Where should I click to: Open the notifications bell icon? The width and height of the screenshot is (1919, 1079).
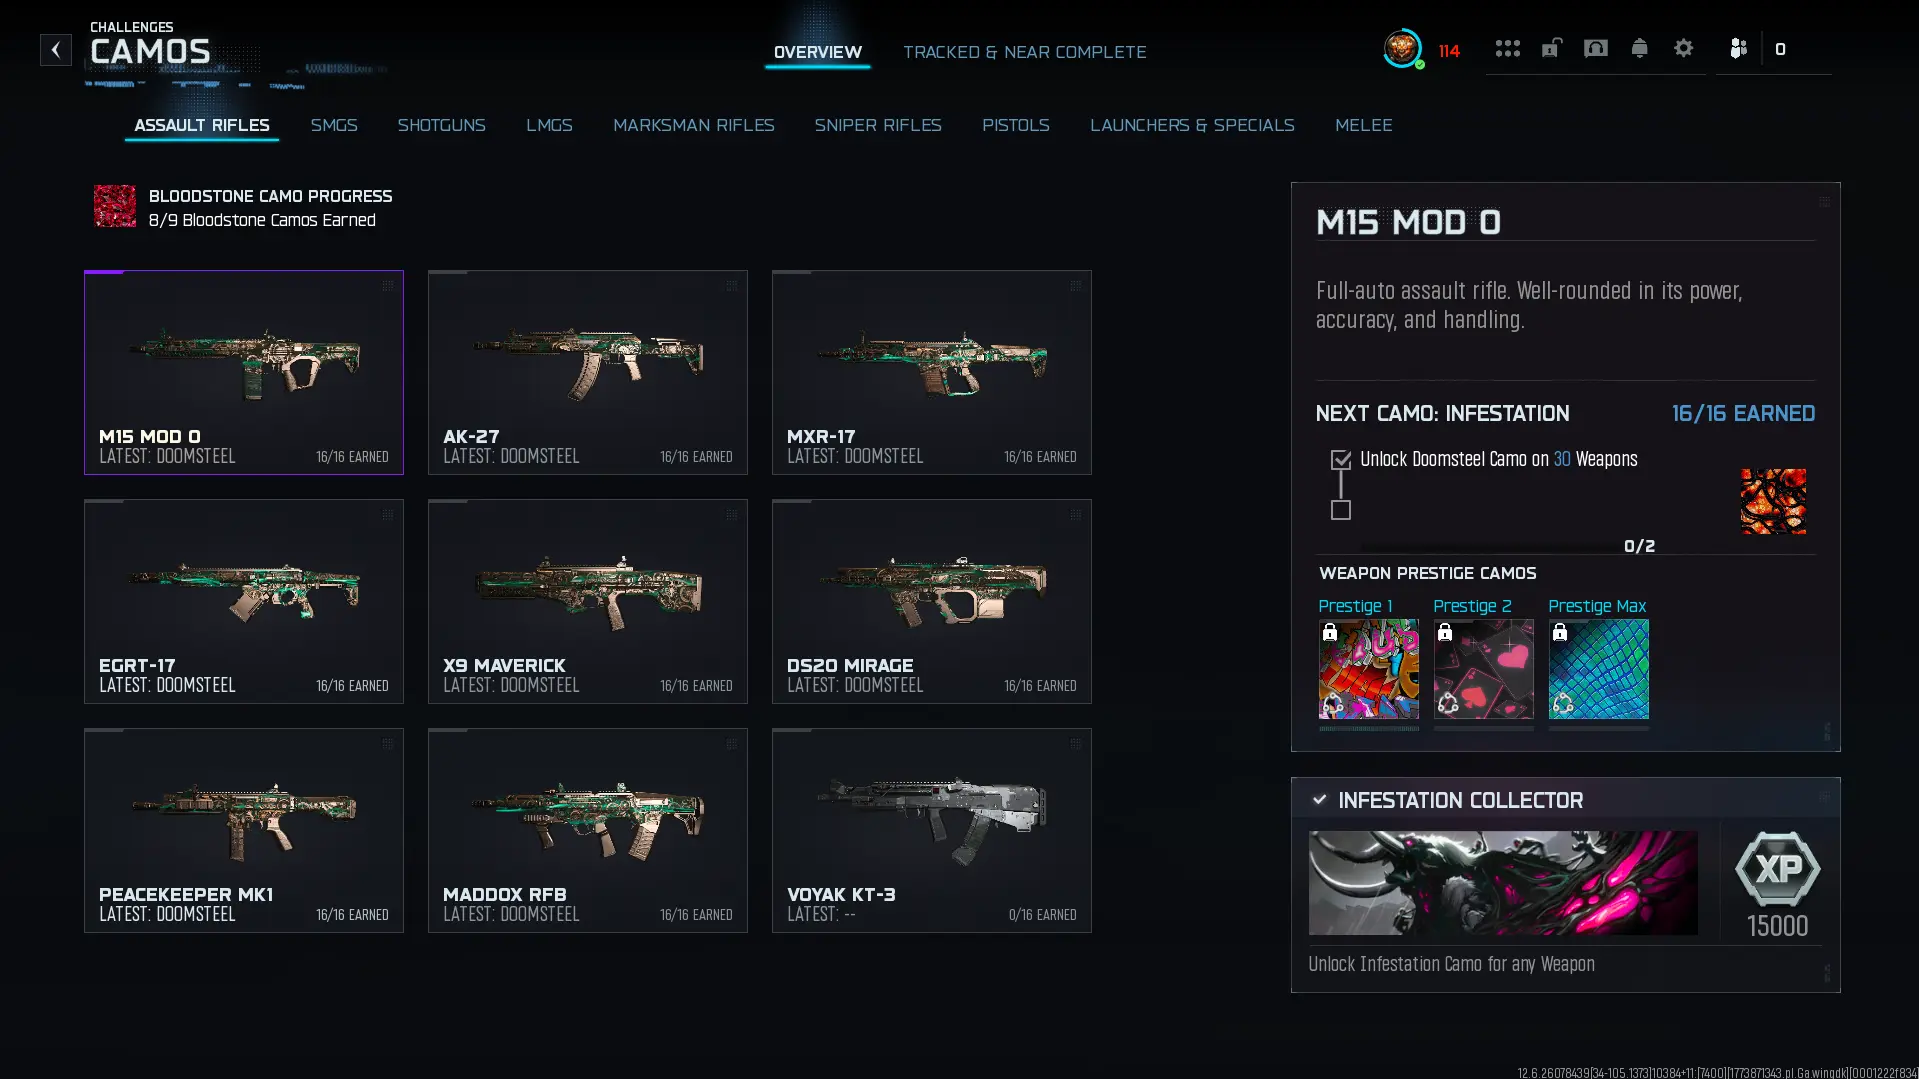click(1639, 48)
